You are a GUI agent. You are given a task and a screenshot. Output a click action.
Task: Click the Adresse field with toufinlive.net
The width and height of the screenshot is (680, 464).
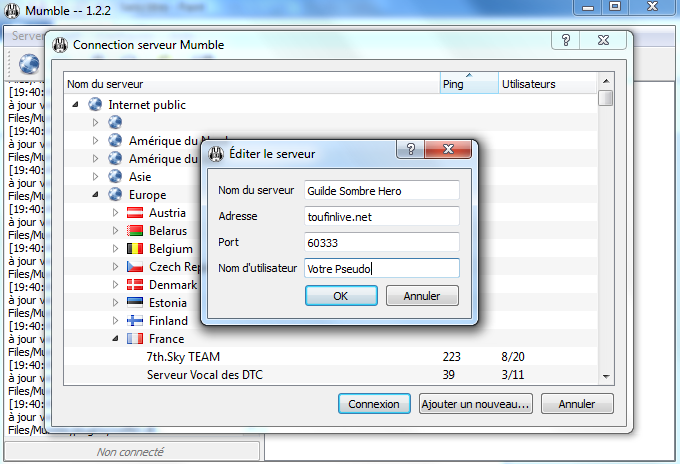point(382,216)
